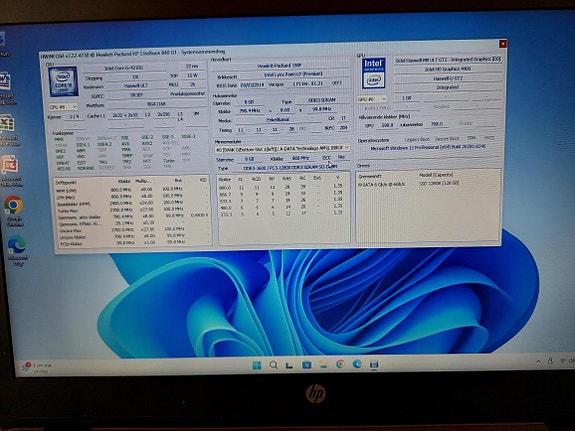Screen dimensions: 575x431
Task: Open Task View on the taskbar
Action: (289, 365)
